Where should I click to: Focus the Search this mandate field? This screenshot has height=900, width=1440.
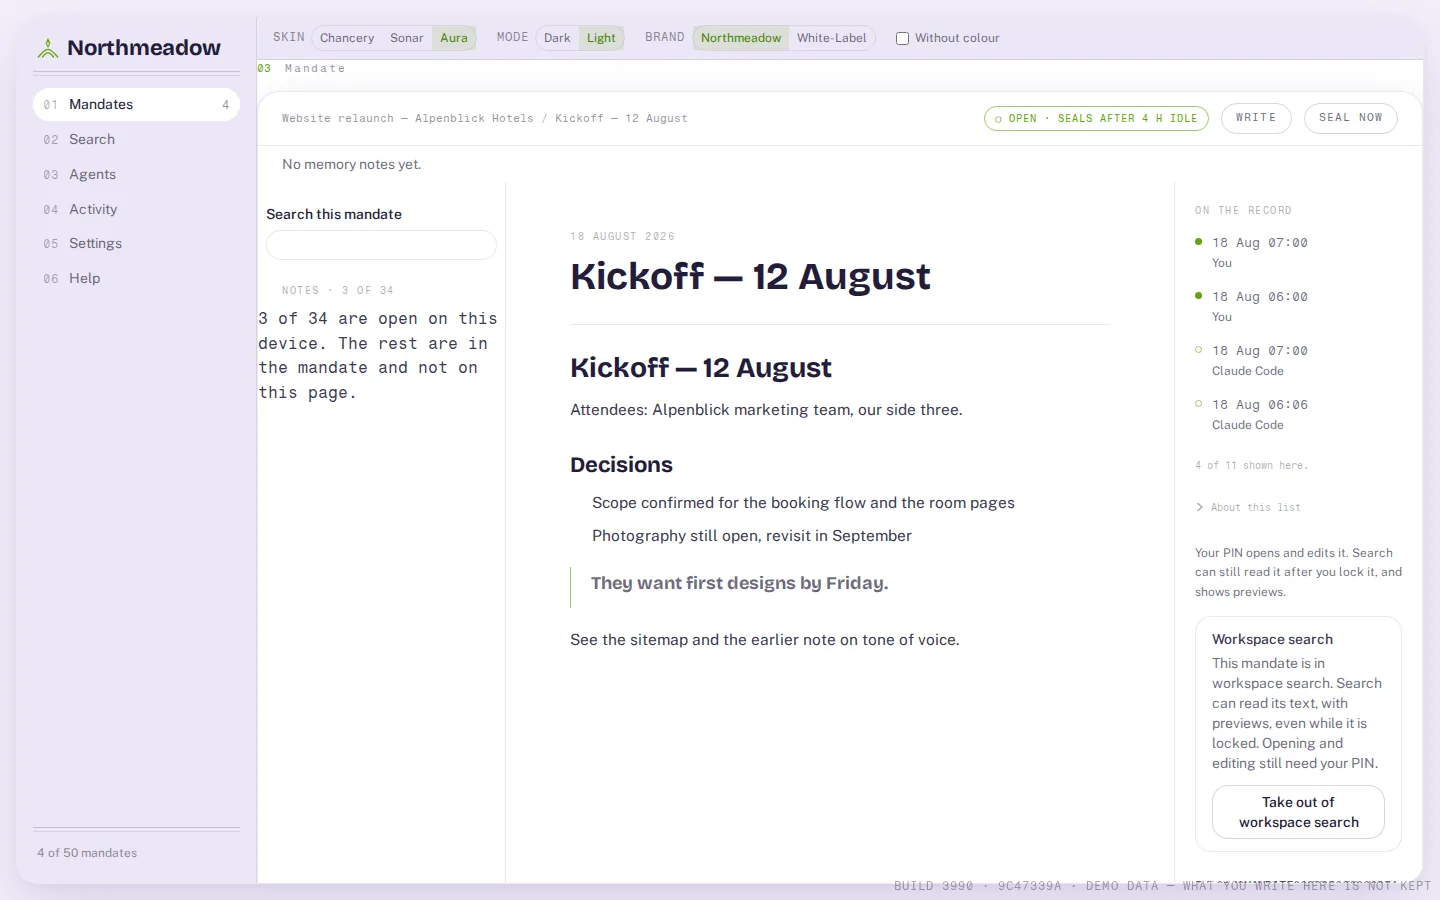coord(381,245)
